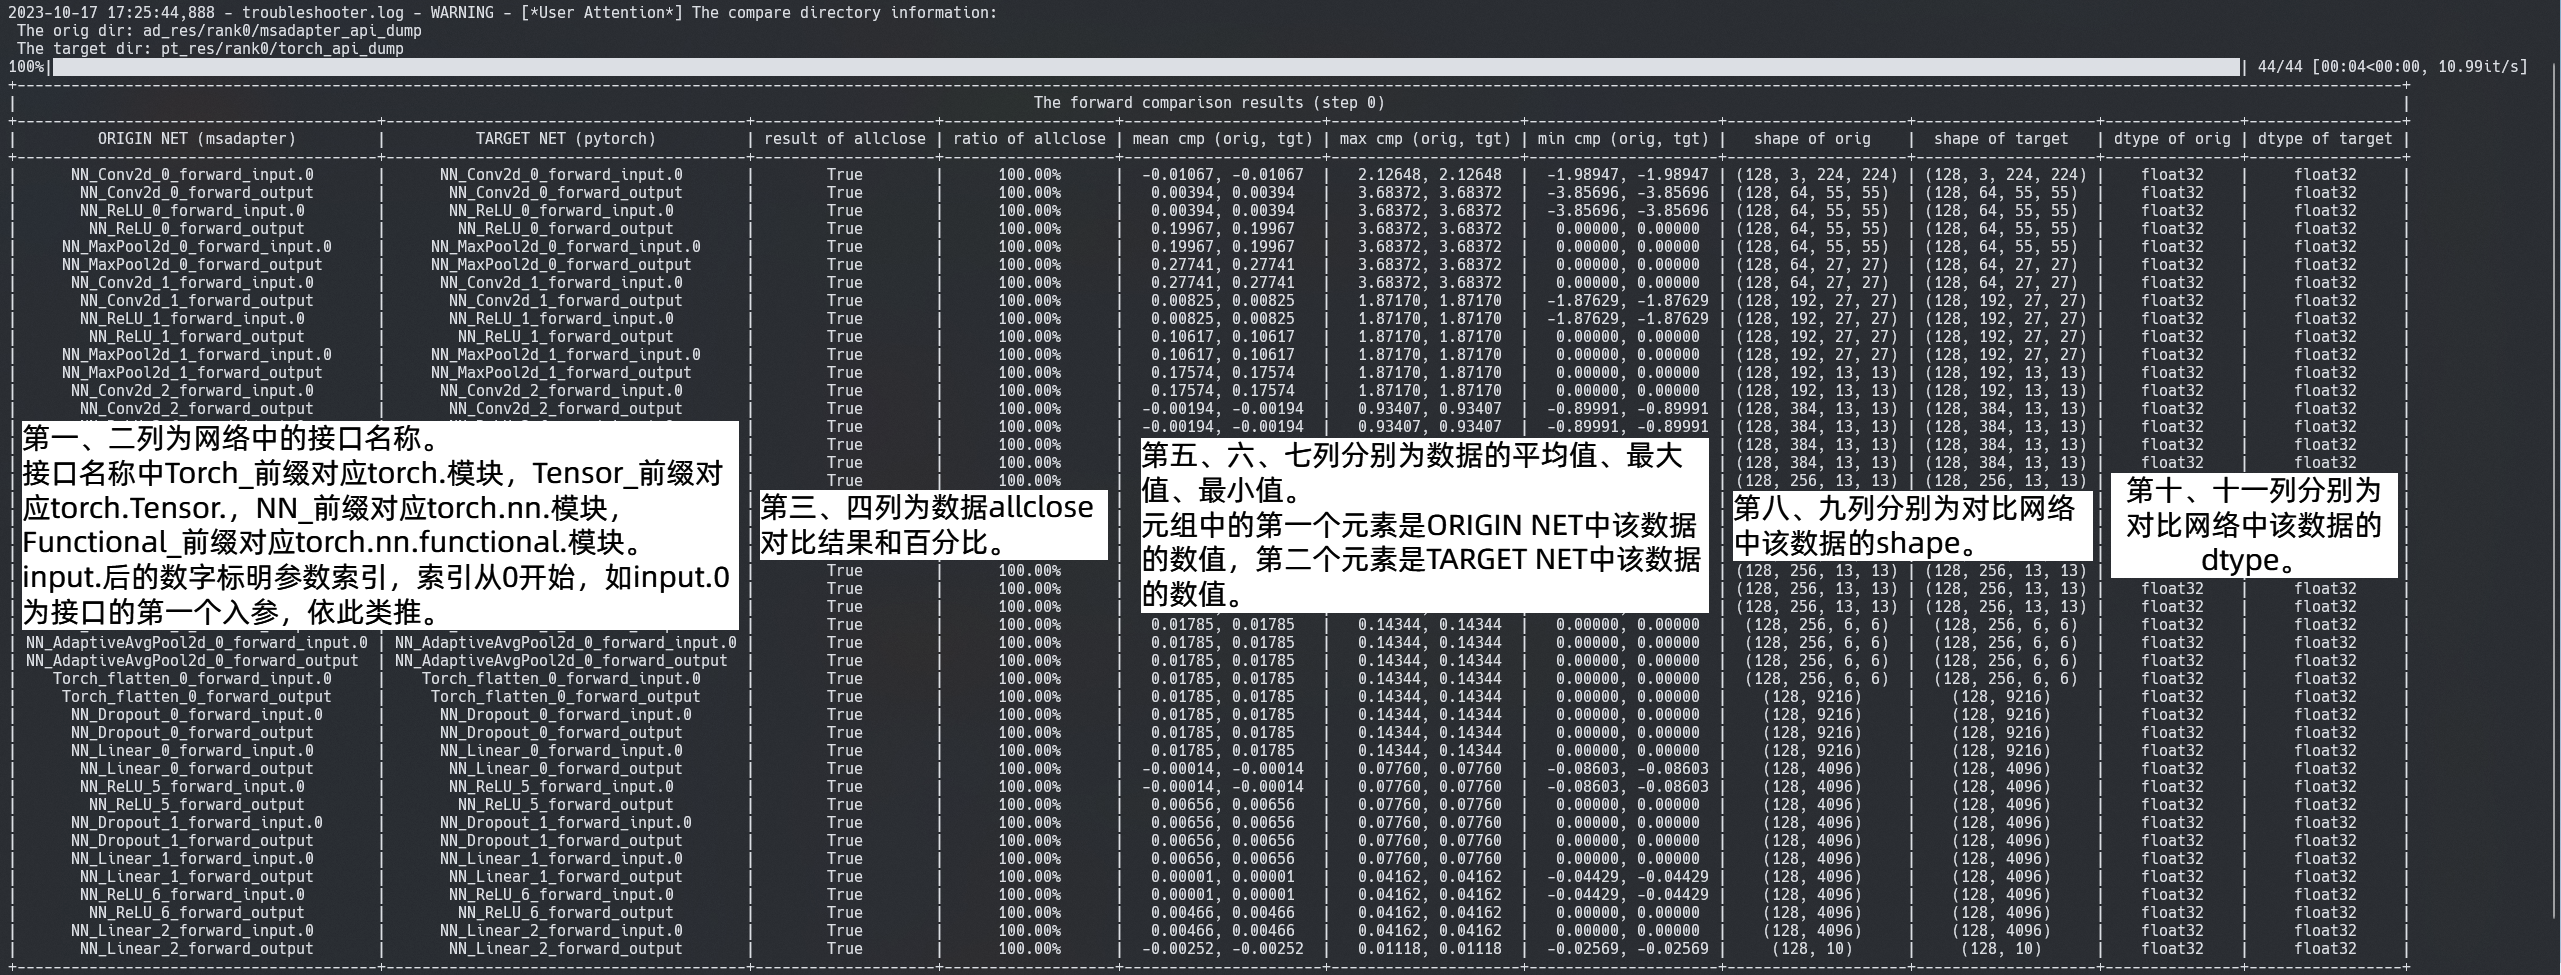Click the "max cmp (orig, tgt)" column header
This screenshot has width=2561, height=975.
point(1425,139)
